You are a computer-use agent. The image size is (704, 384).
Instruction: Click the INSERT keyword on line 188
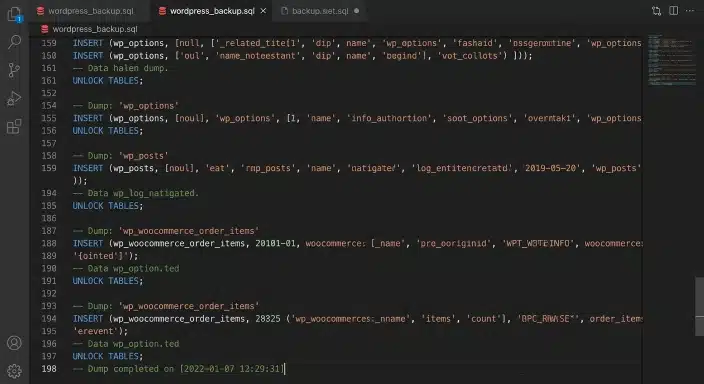click(x=88, y=243)
